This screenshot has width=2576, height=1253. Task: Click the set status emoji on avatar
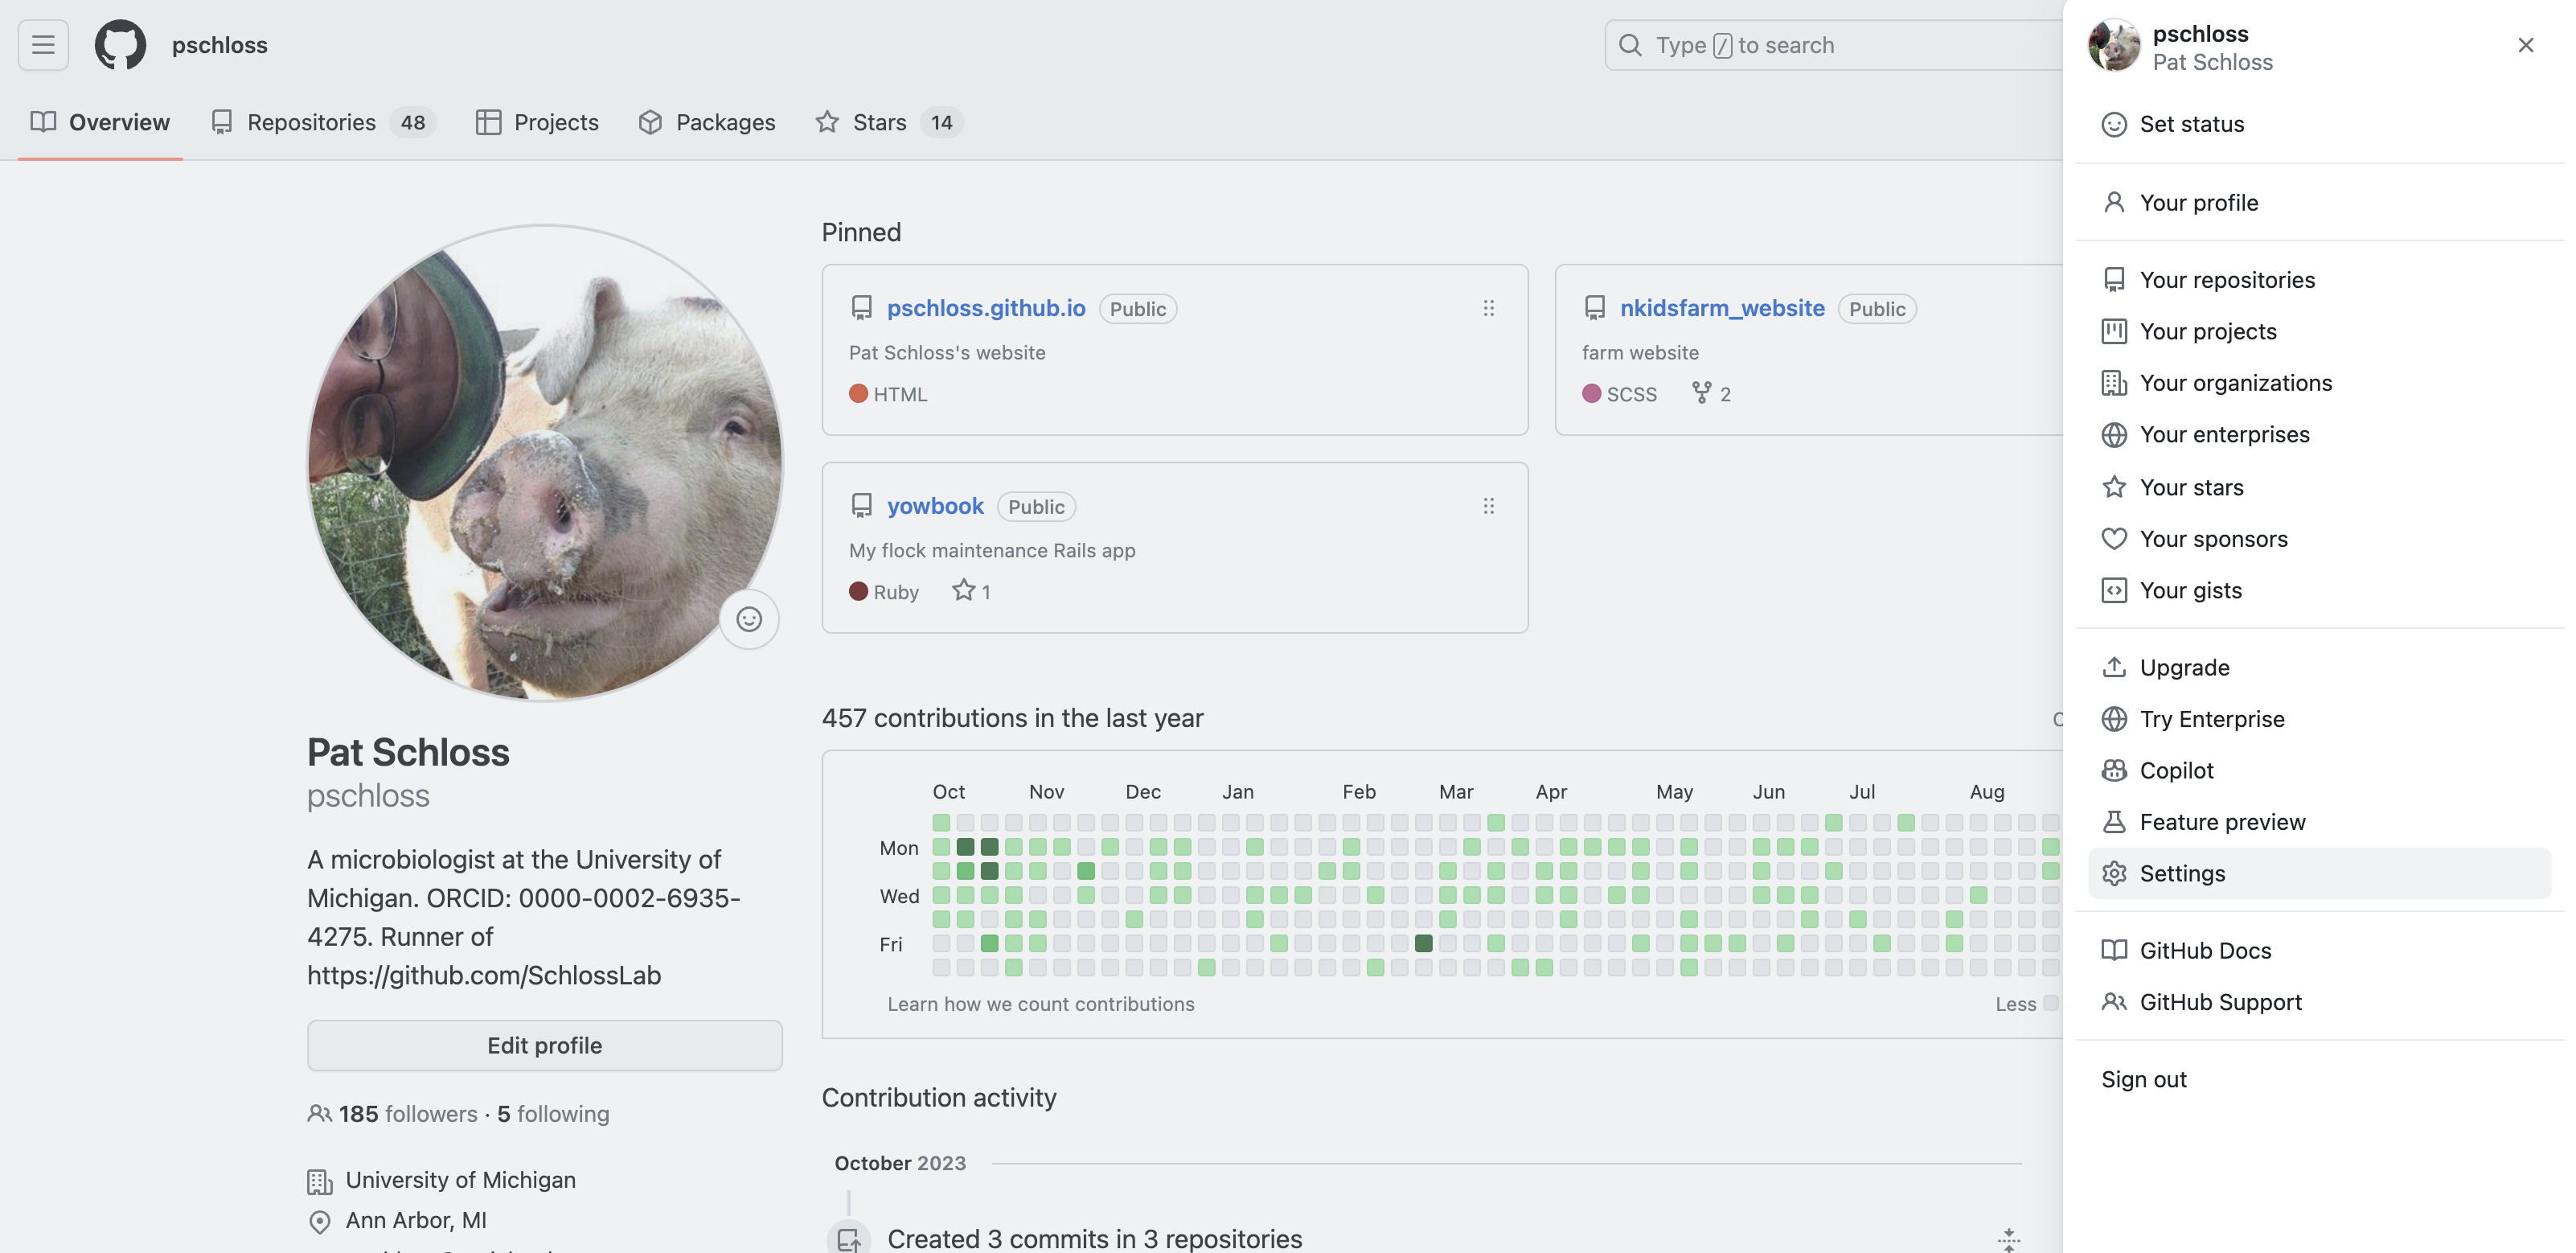point(749,619)
